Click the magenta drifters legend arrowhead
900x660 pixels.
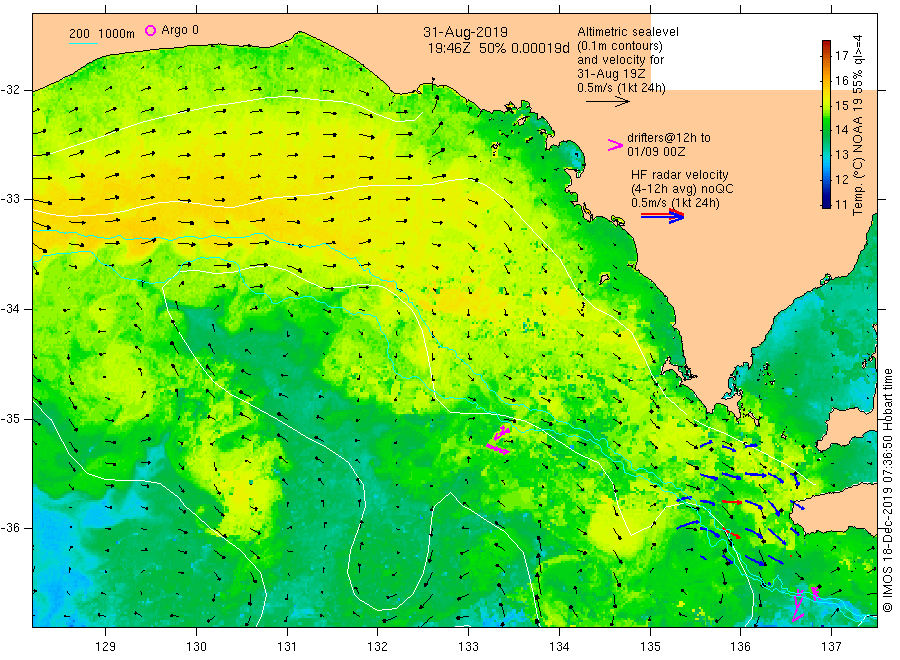point(615,145)
